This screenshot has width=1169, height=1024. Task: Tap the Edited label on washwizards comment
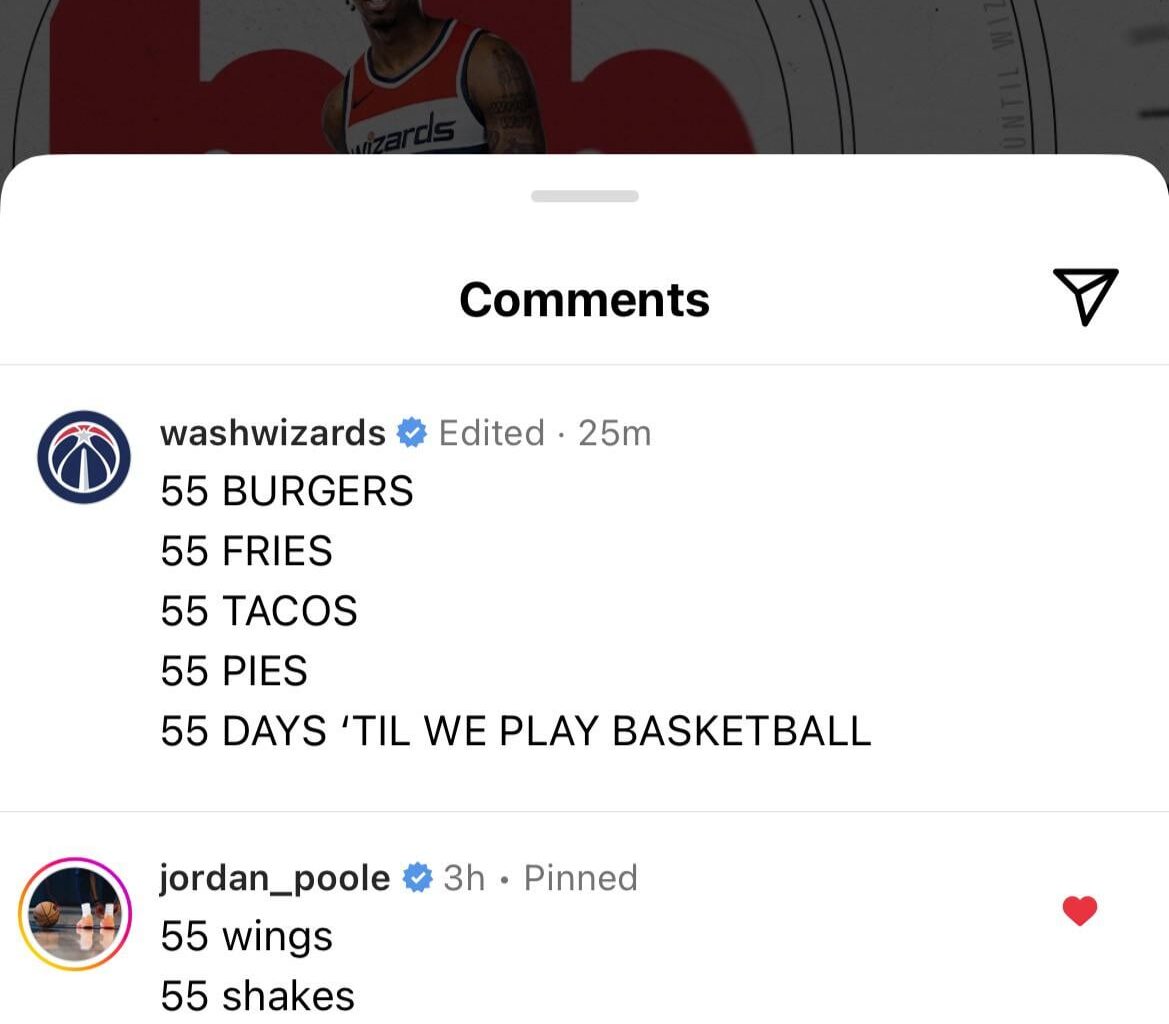pos(491,432)
